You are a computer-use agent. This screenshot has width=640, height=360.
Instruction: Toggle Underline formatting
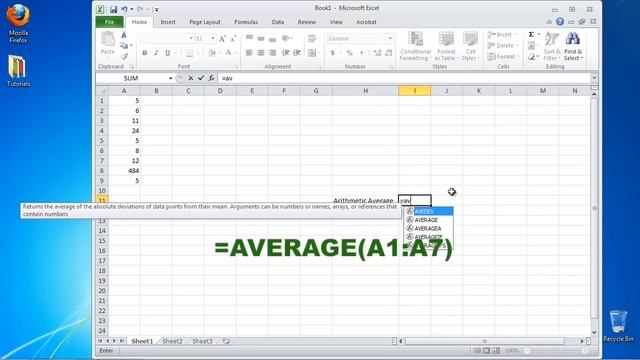pos(167,53)
